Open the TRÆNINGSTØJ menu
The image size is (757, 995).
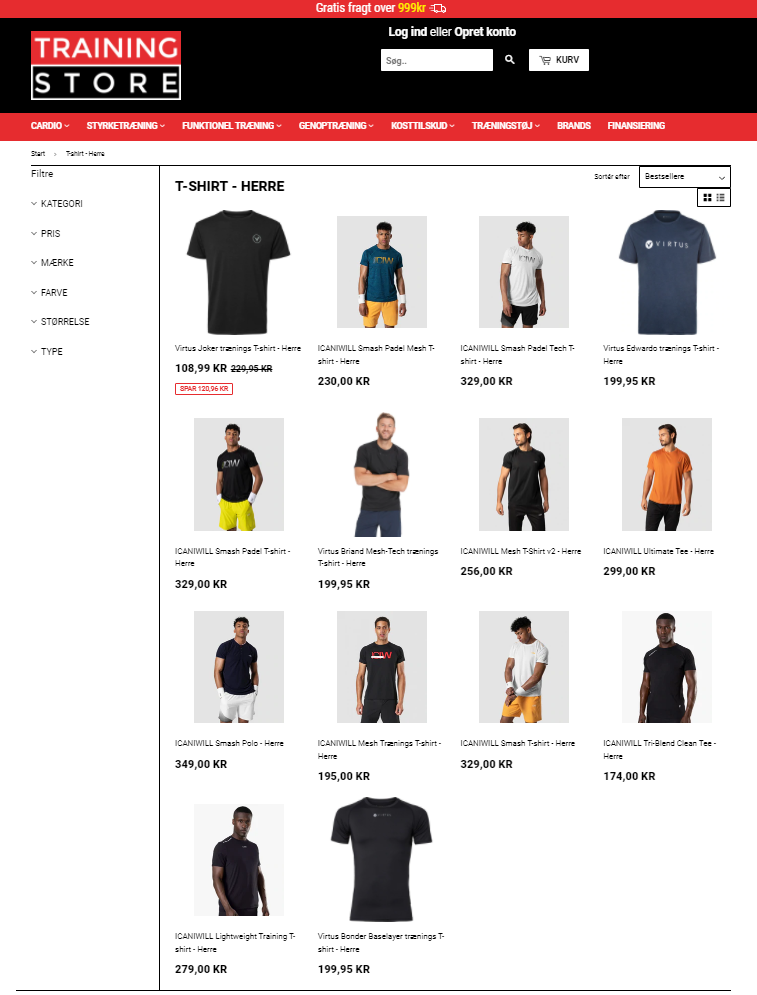506,126
